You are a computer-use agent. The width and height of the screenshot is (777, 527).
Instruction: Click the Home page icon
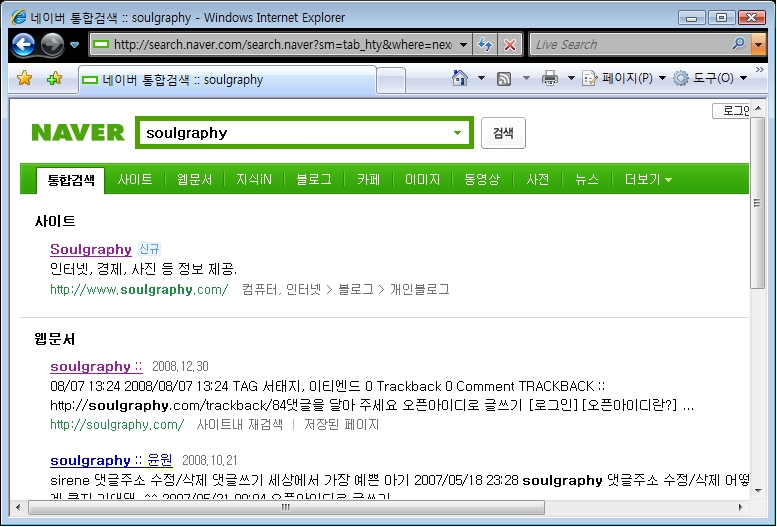[x=460, y=78]
